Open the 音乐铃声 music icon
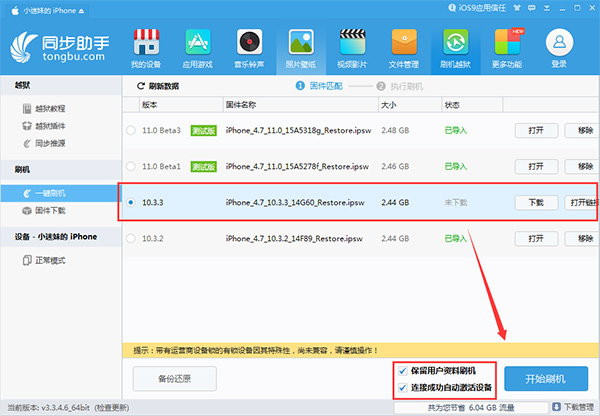The width and height of the screenshot is (600, 416). 249,49
